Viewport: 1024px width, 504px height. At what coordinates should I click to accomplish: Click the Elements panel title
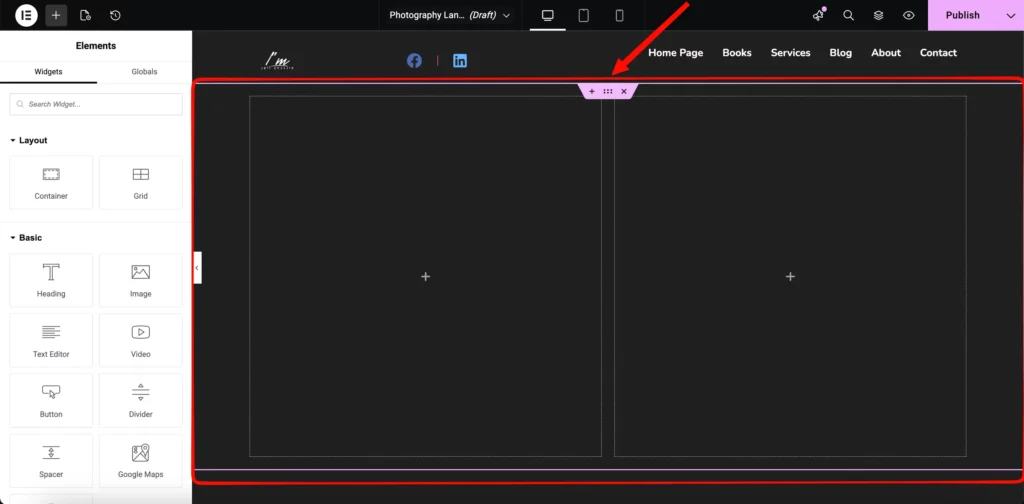pyautogui.click(x=96, y=46)
